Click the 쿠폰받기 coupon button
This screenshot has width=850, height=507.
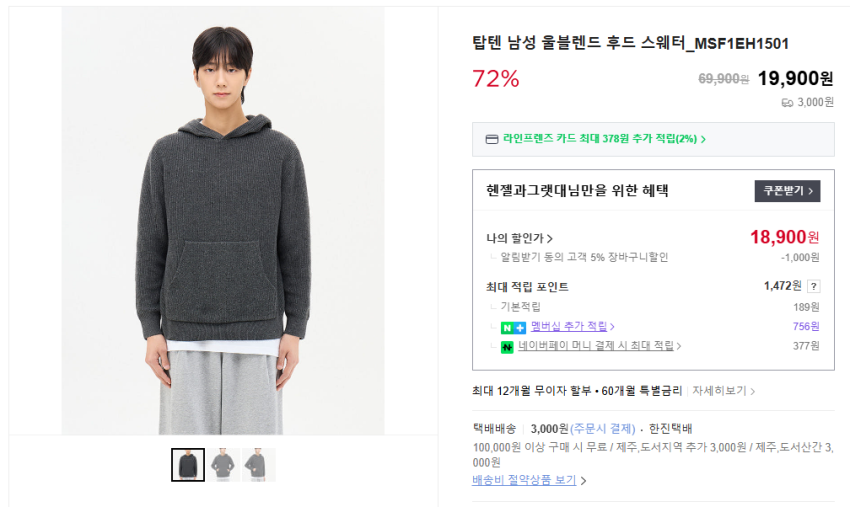click(787, 191)
